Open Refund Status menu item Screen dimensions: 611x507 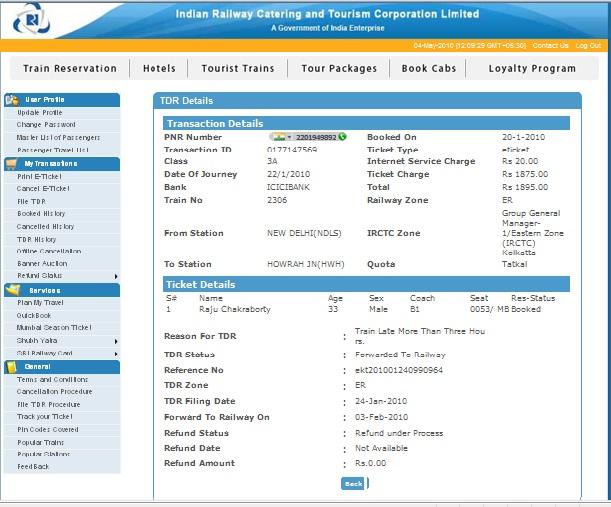coord(40,276)
